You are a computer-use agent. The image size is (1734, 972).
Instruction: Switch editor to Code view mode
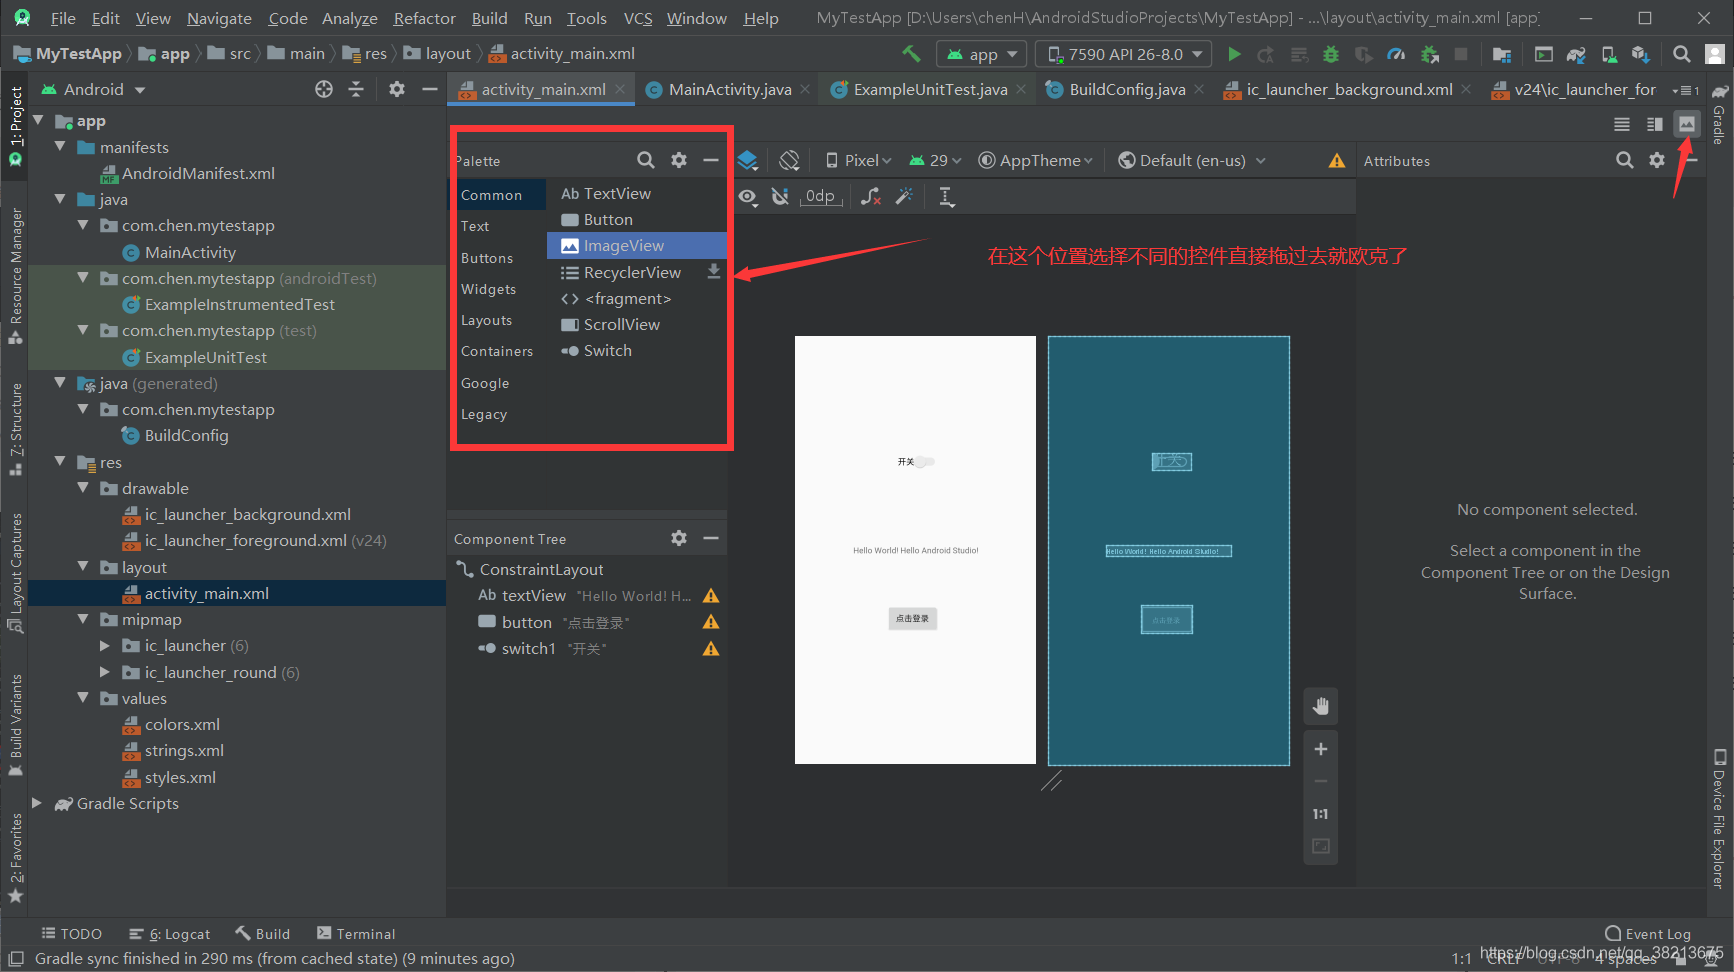click(x=1622, y=124)
